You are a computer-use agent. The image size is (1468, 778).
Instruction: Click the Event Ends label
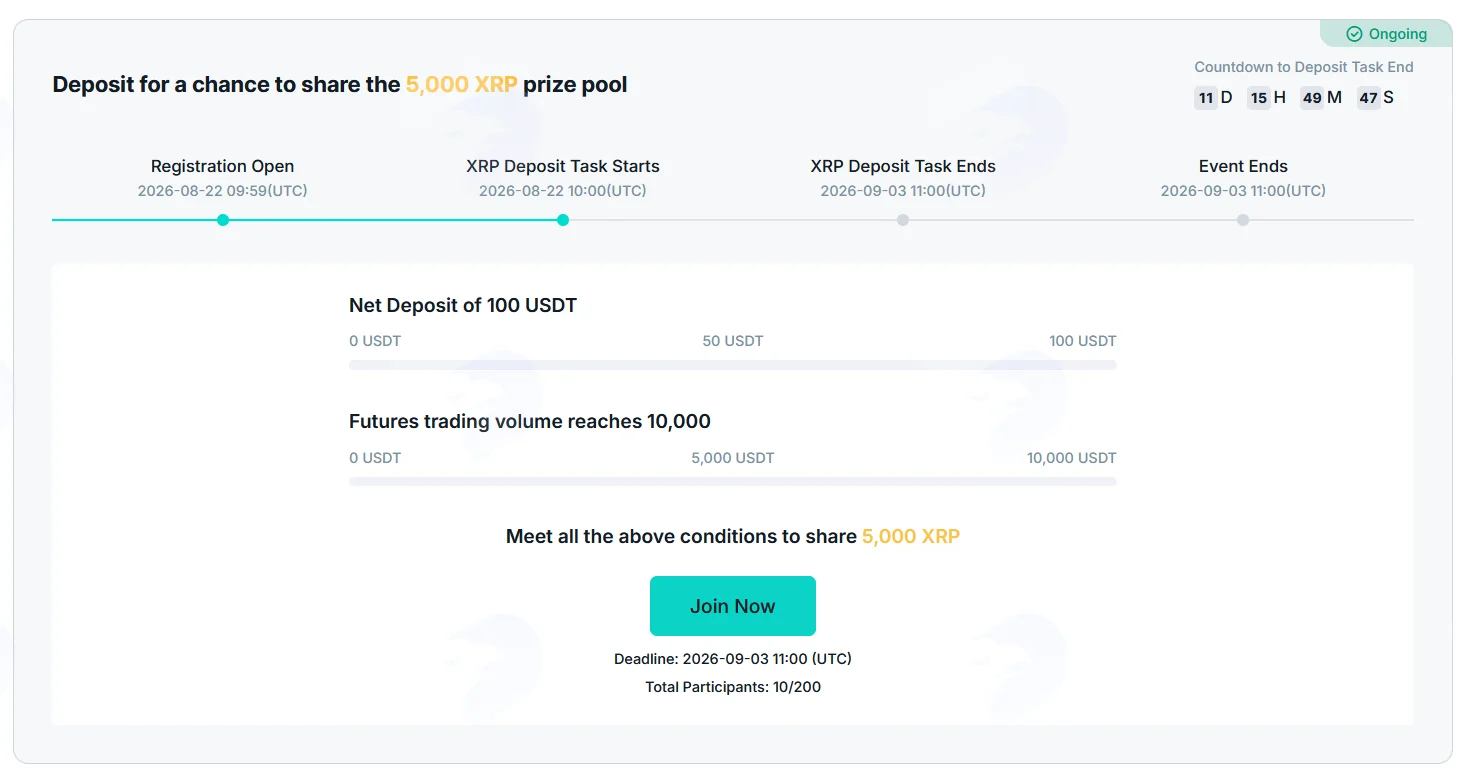click(1243, 166)
